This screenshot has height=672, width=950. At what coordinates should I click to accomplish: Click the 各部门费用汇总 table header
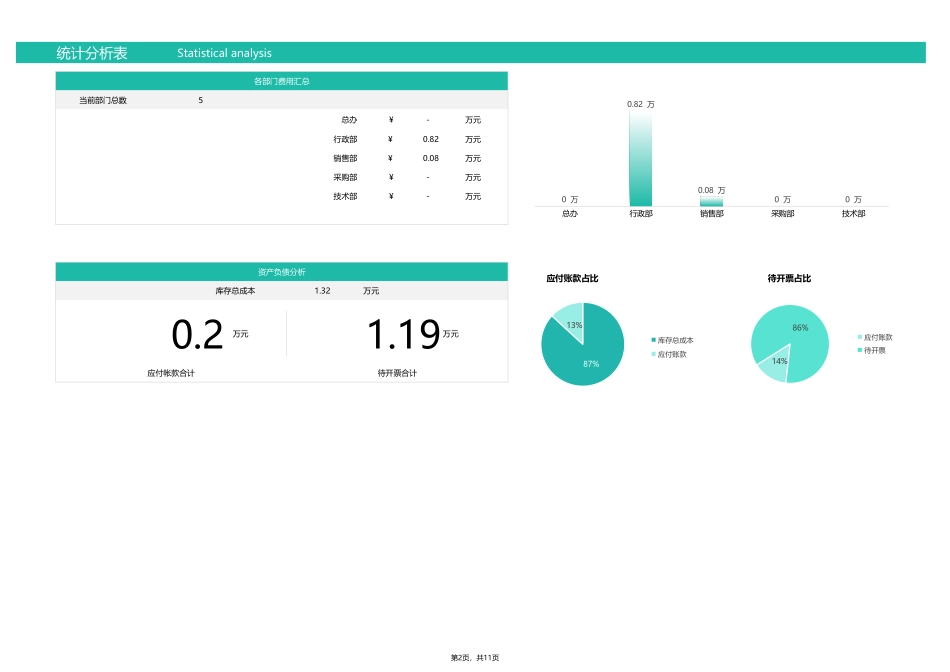point(281,81)
